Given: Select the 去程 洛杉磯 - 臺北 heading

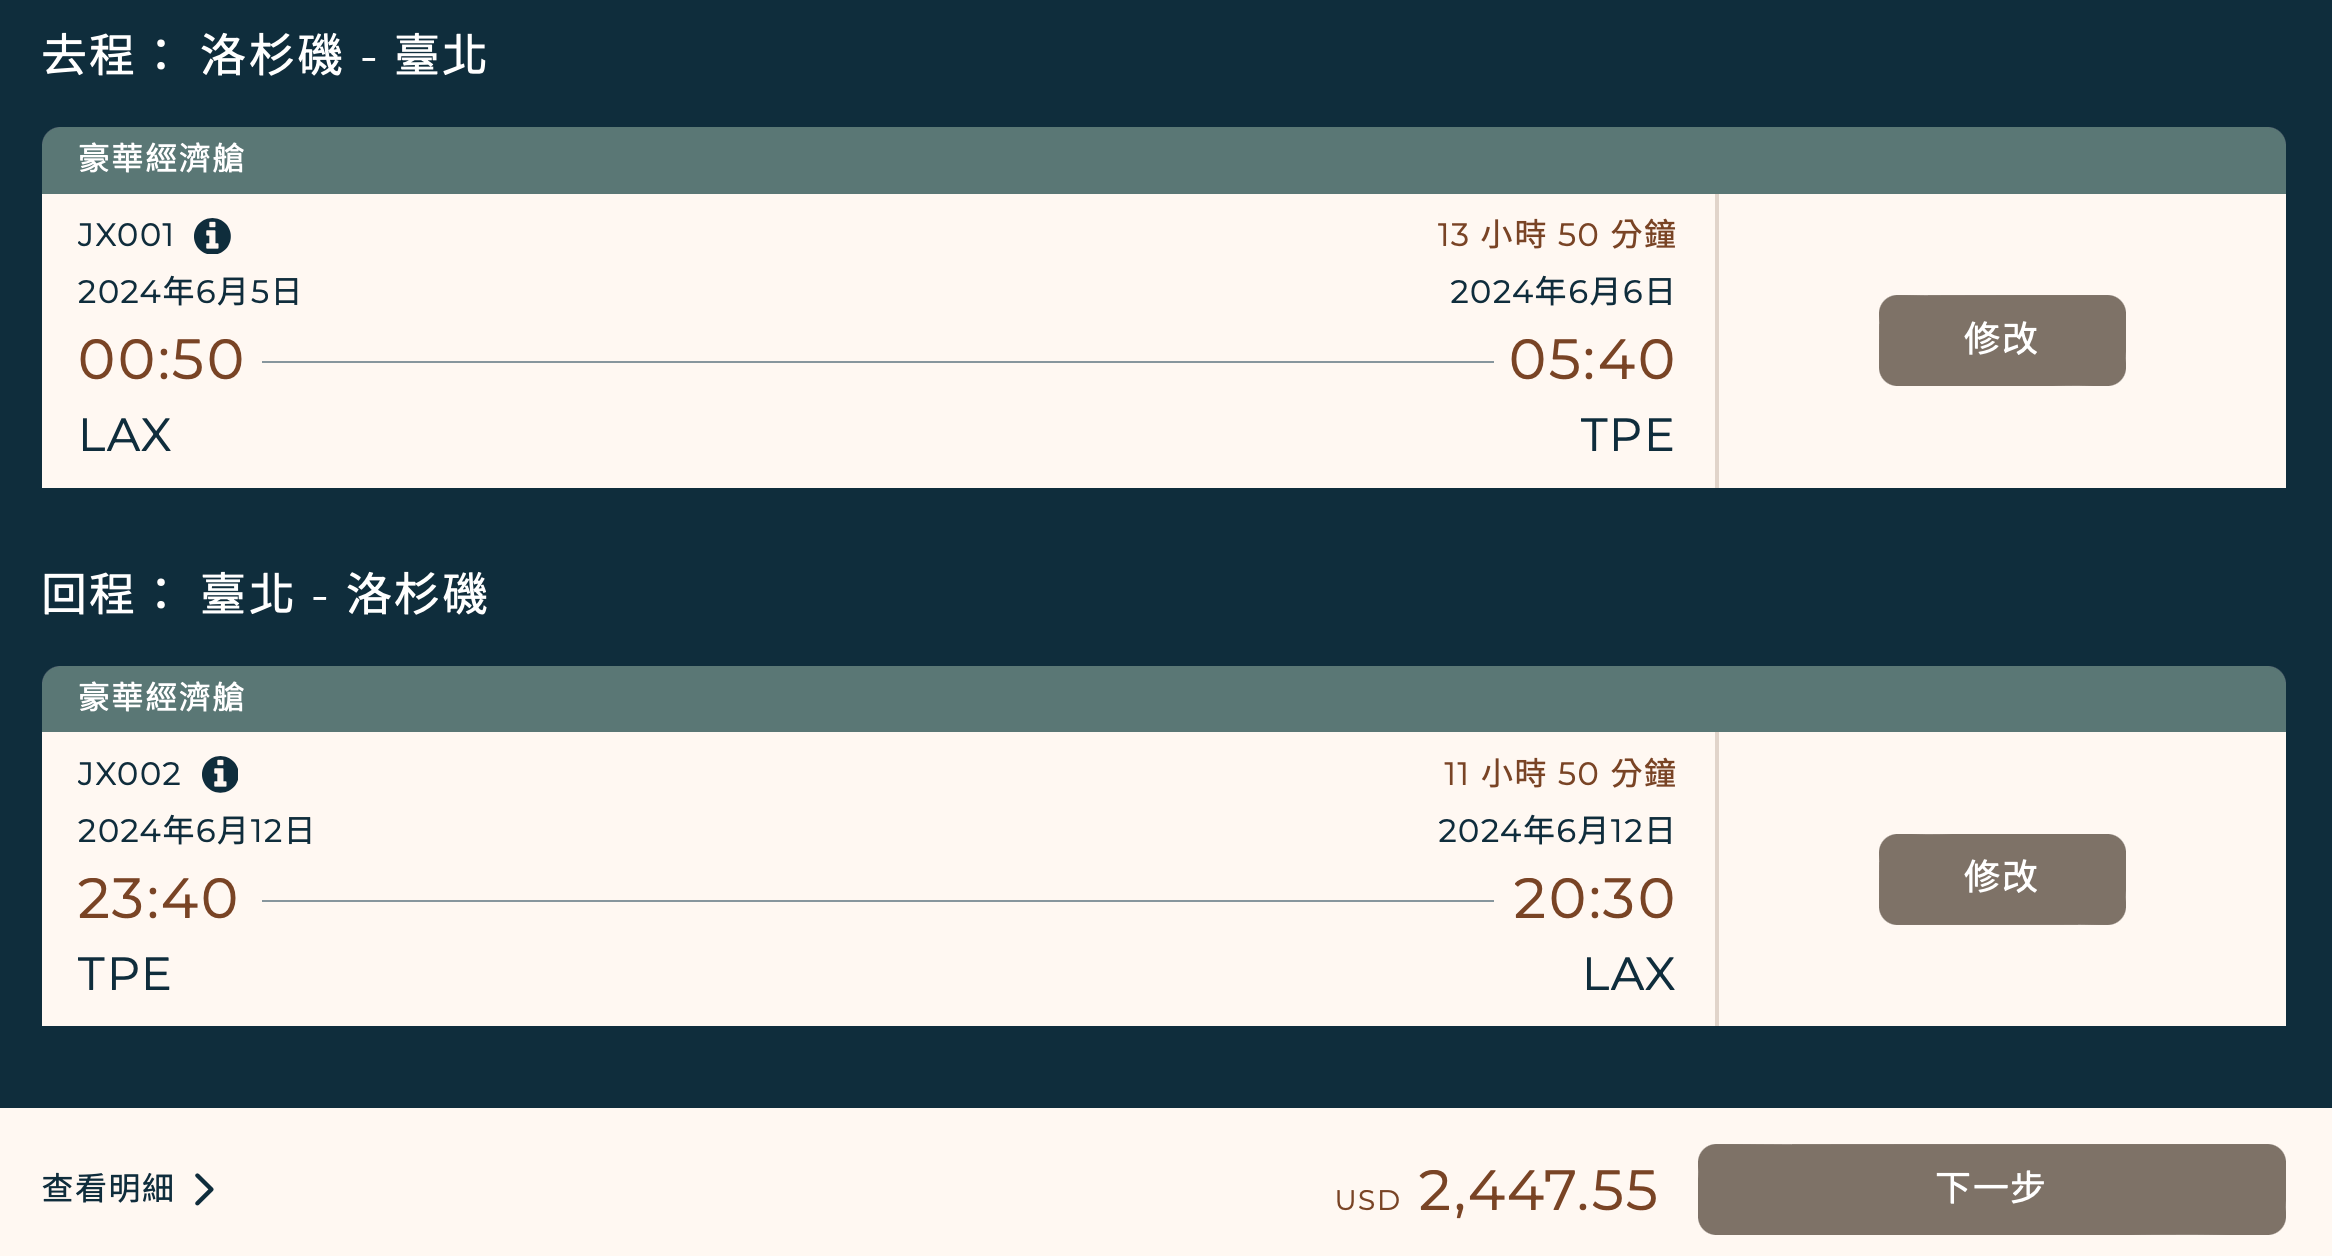Looking at the screenshot, I should click(x=263, y=56).
